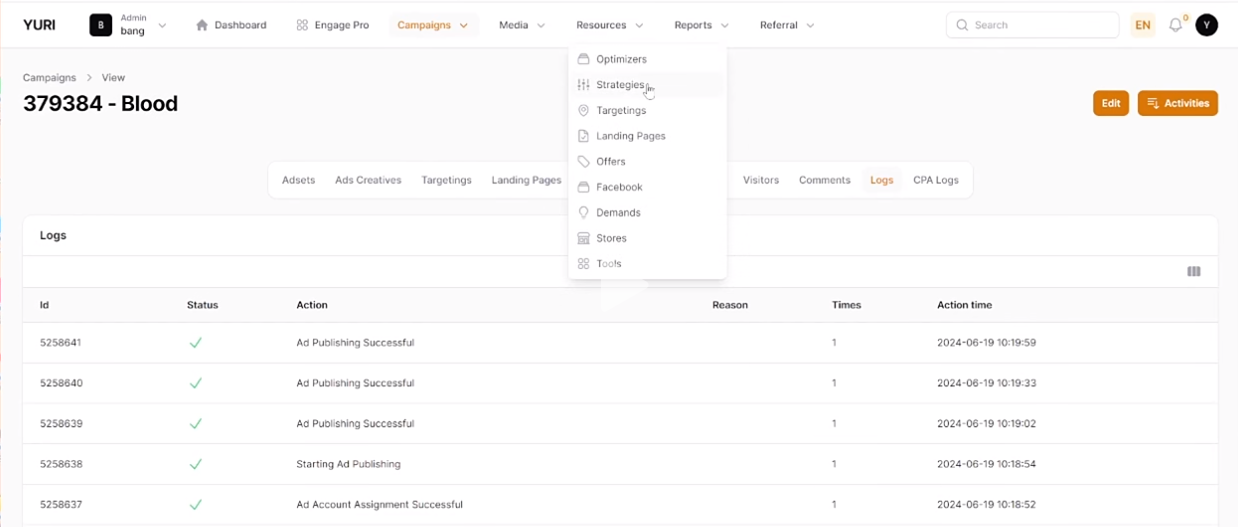
Task: Click the Activities button
Action: (x=1178, y=103)
